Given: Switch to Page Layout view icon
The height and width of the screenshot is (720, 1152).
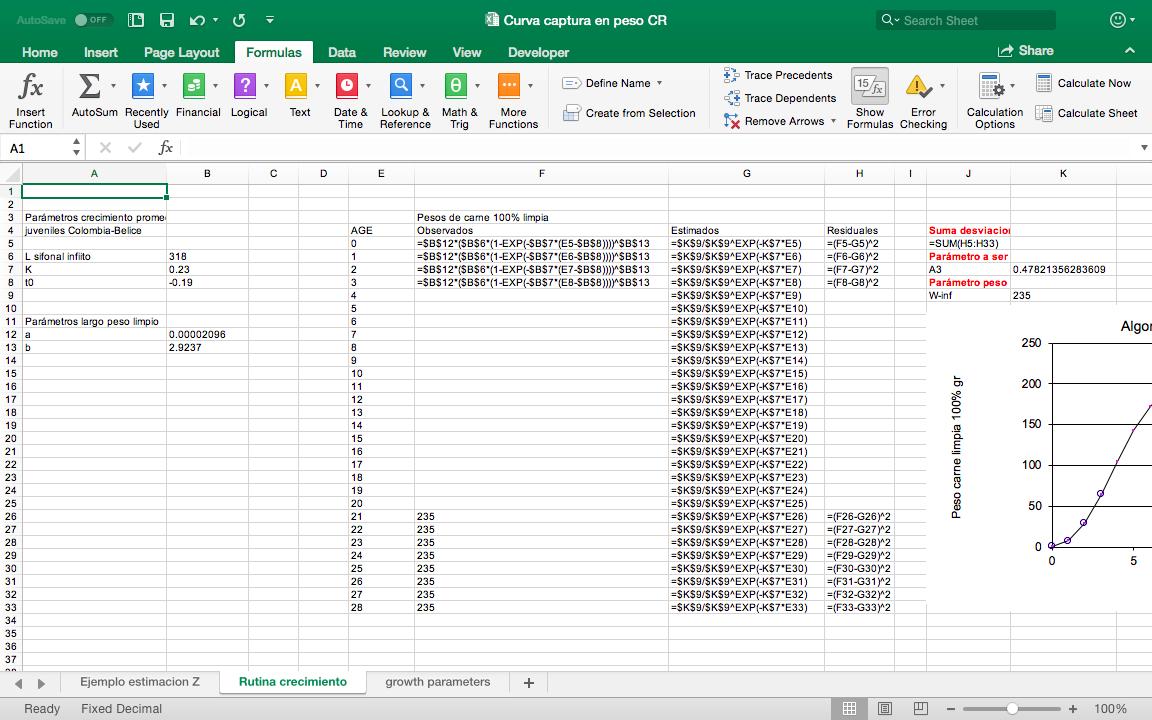Looking at the screenshot, I should point(885,708).
